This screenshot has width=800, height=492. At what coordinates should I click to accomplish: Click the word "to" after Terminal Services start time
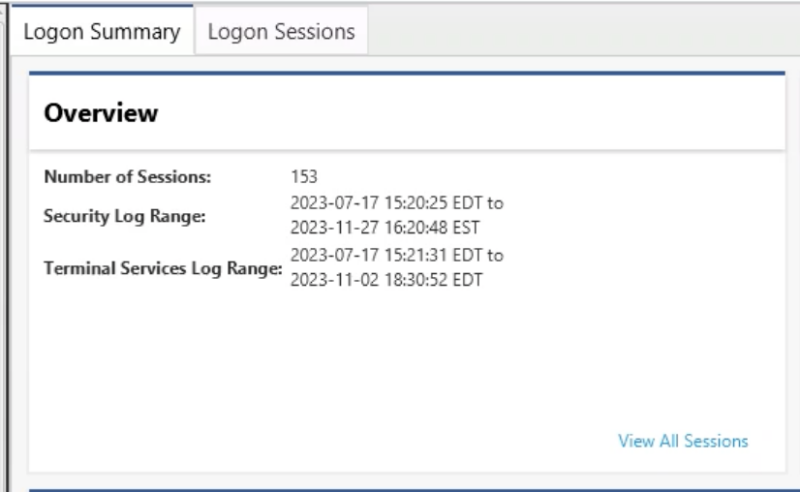click(x=495, y=255)
